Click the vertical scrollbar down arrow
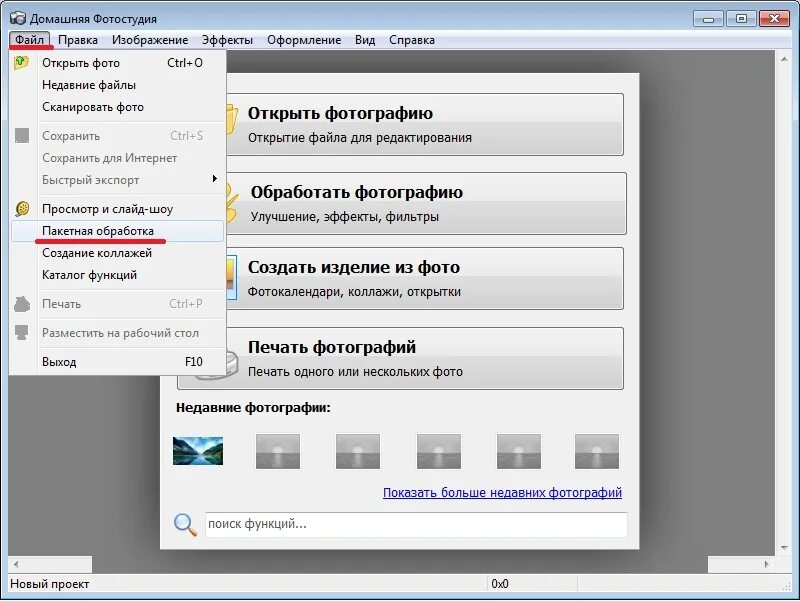Image resolution: width=800 pixels, height=601 pixels. coord(784,547)
